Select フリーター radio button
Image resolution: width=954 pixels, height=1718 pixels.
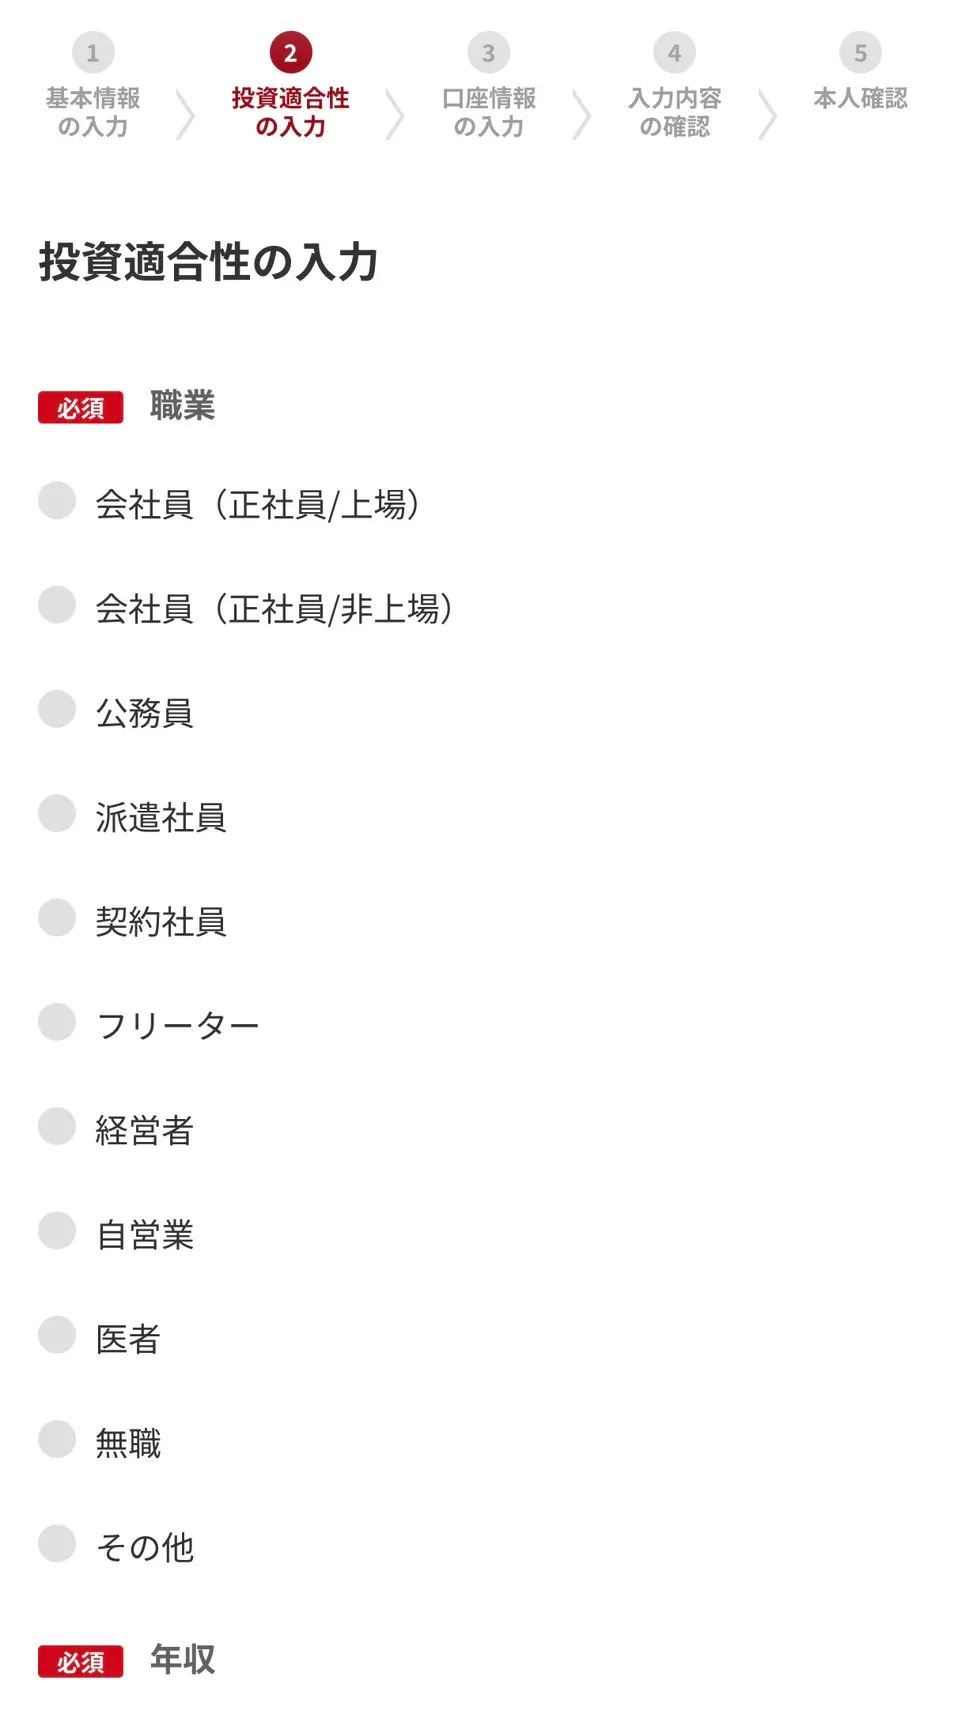tap(57, 1022)
